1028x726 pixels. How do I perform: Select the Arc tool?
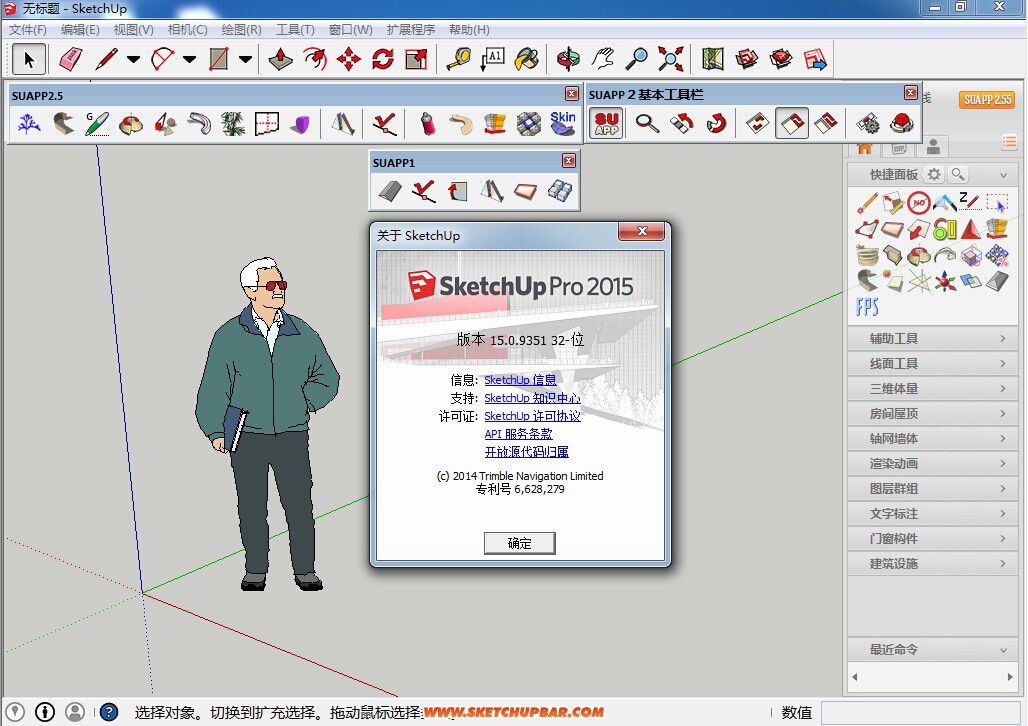pos(163,59)
